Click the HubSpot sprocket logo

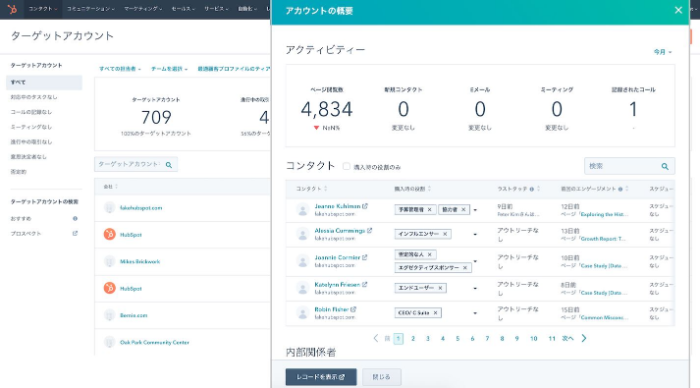(12, 8)
